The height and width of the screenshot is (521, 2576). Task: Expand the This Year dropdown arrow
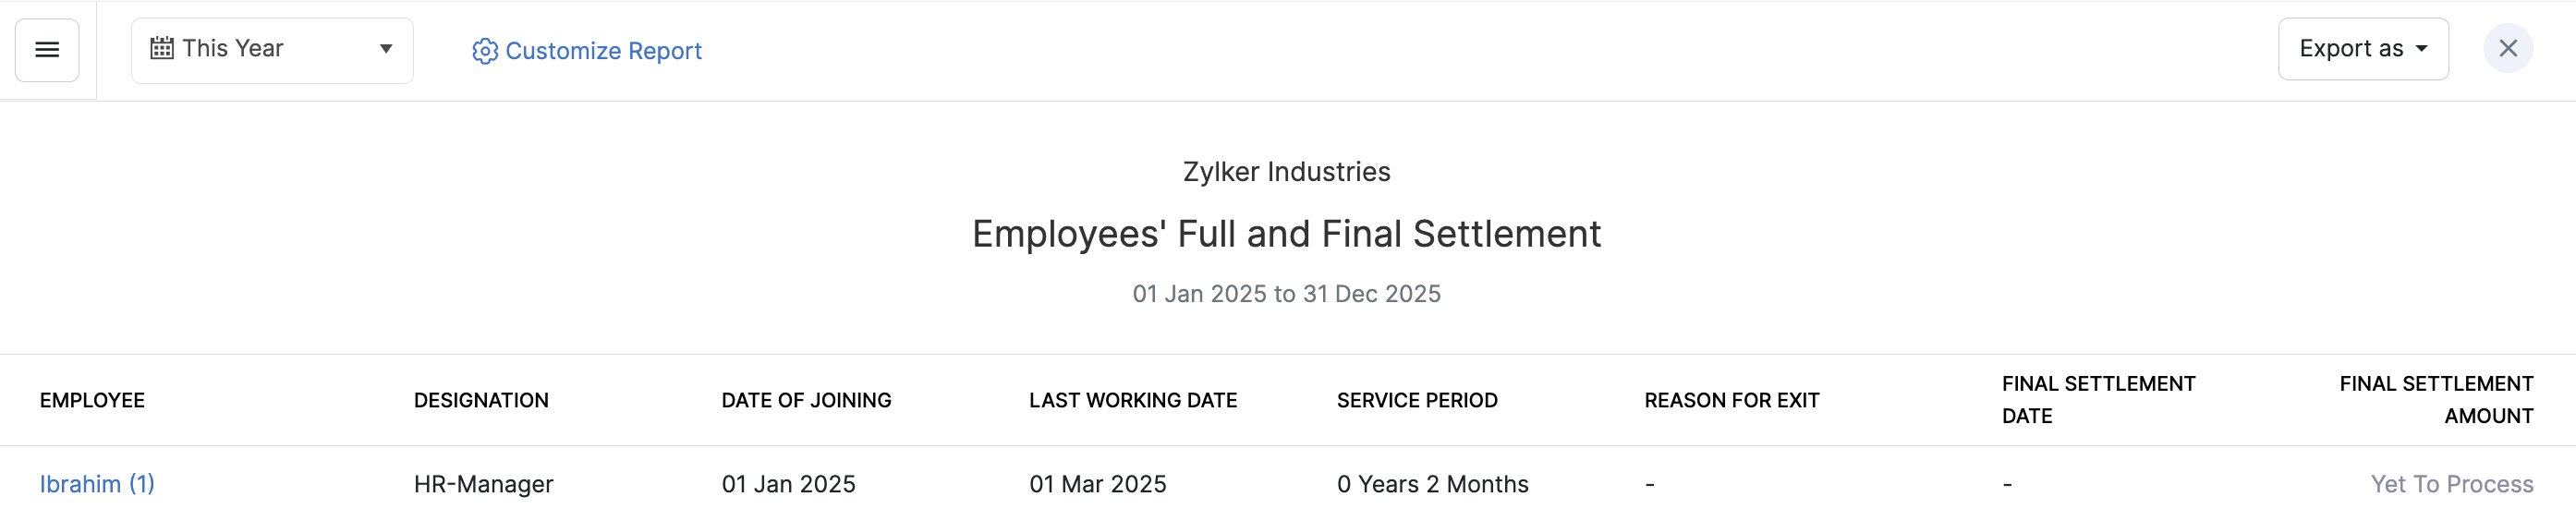pos(386,49)
